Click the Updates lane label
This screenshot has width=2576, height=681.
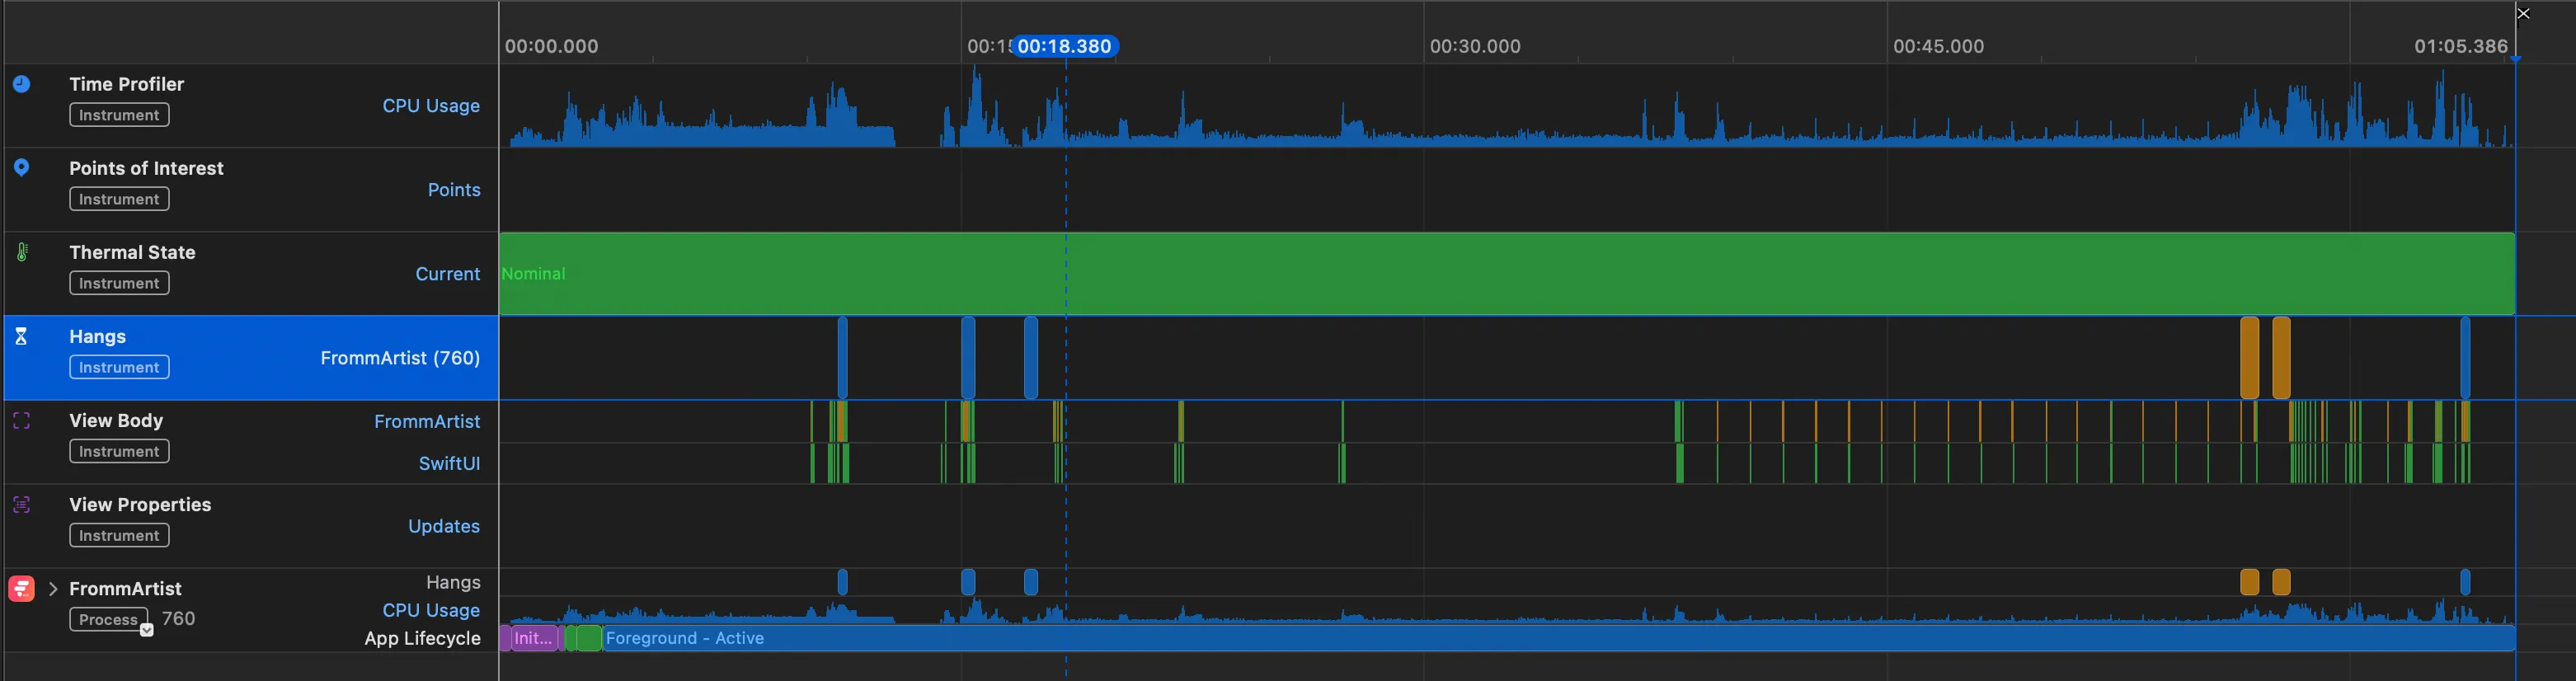(444, 525)
